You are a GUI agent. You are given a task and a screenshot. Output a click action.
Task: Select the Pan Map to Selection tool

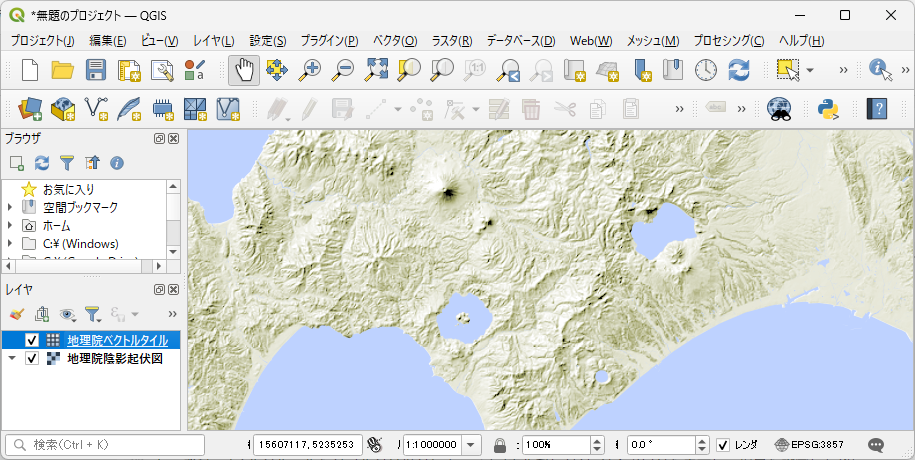[277, 70]
